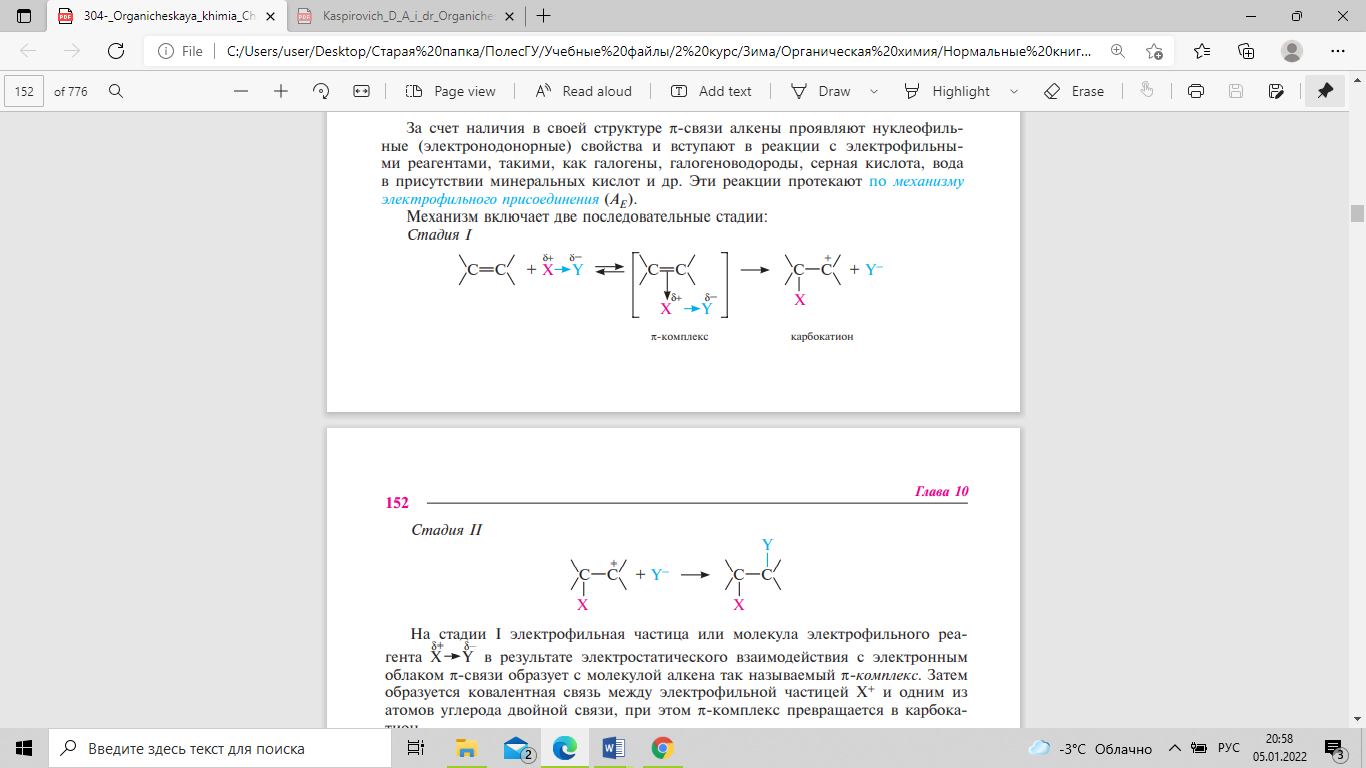The image size is (1366, 768).
Task: Open Settings and more menu
Action: 1338,51
